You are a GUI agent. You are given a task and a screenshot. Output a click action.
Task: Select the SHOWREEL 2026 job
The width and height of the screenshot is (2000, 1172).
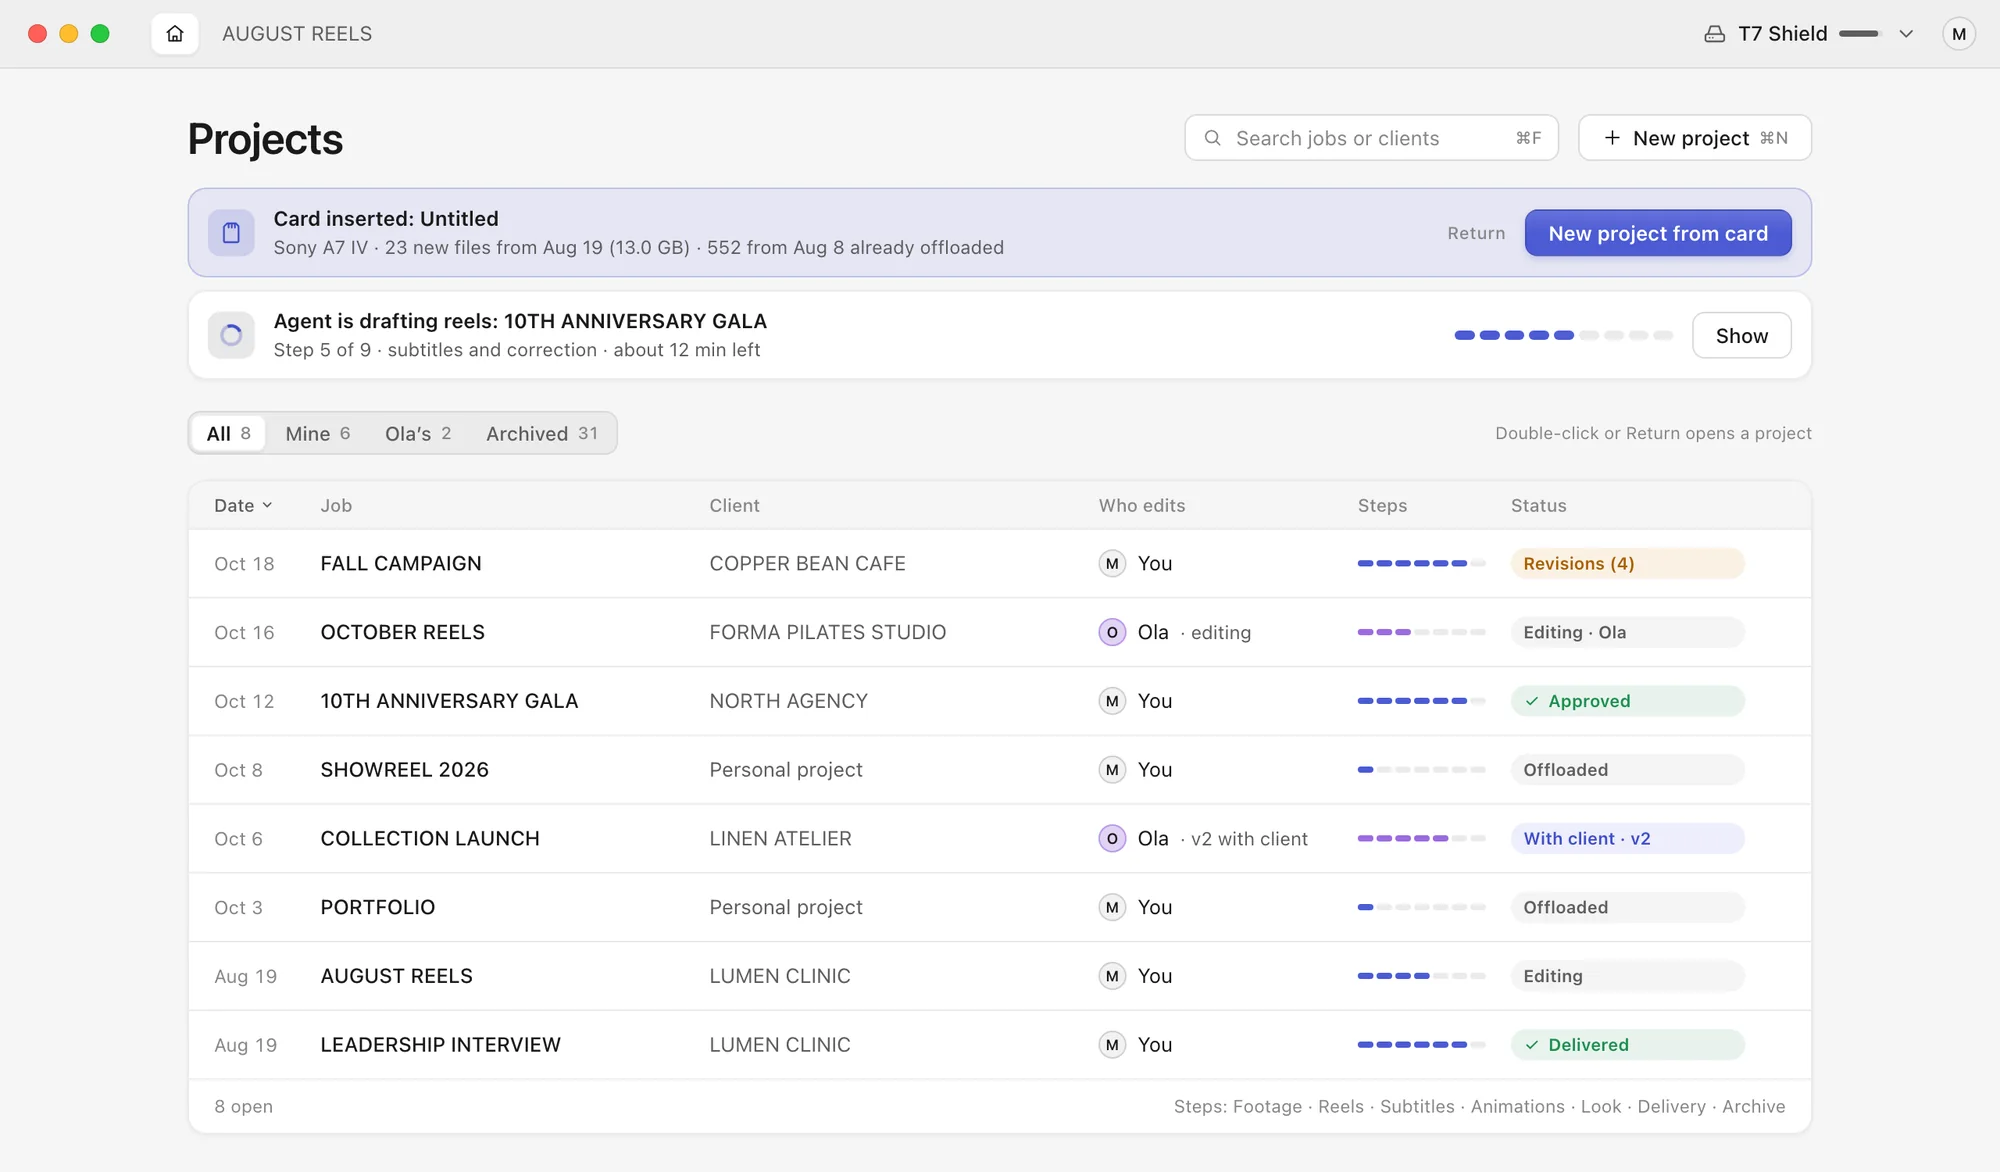pos(404,770)
